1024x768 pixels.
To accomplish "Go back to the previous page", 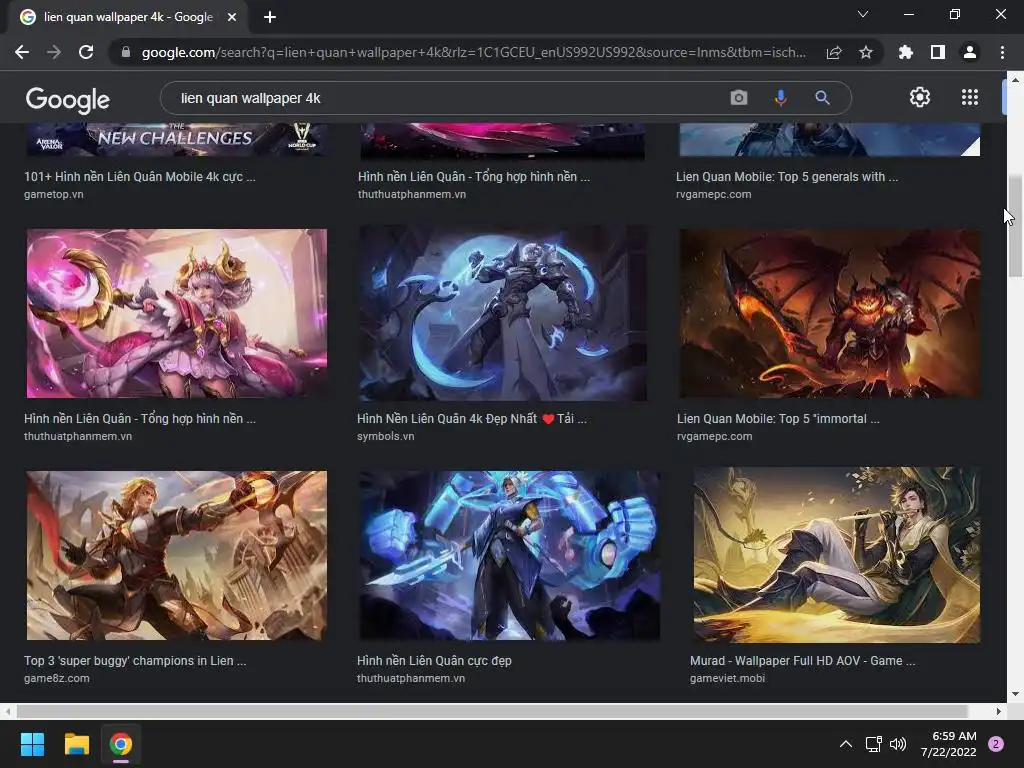I will 22,52.
